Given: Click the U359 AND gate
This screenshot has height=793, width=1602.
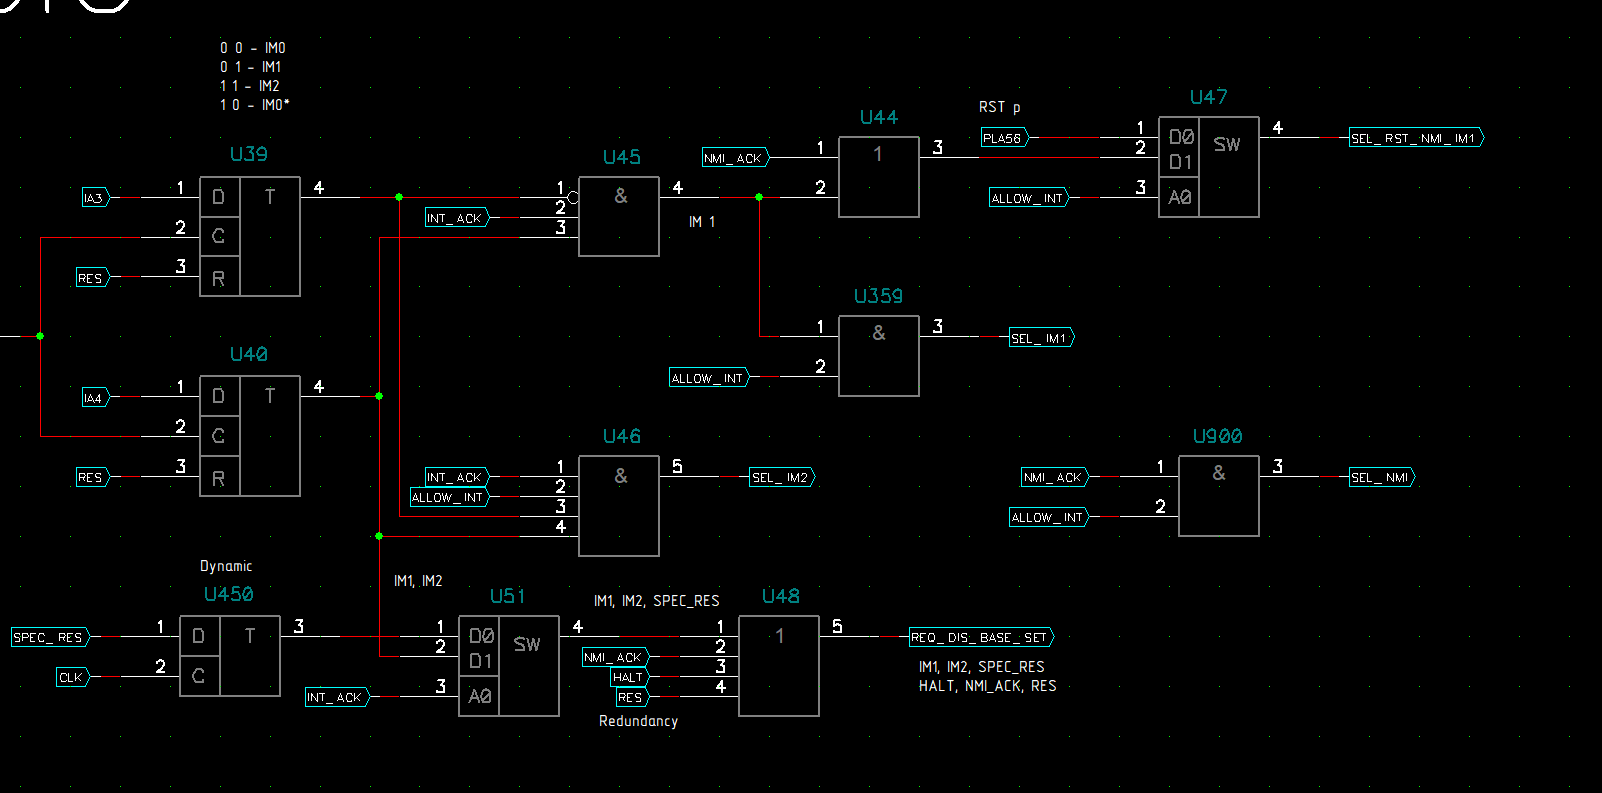Looking at the screenshot, I should click(878, 356).
